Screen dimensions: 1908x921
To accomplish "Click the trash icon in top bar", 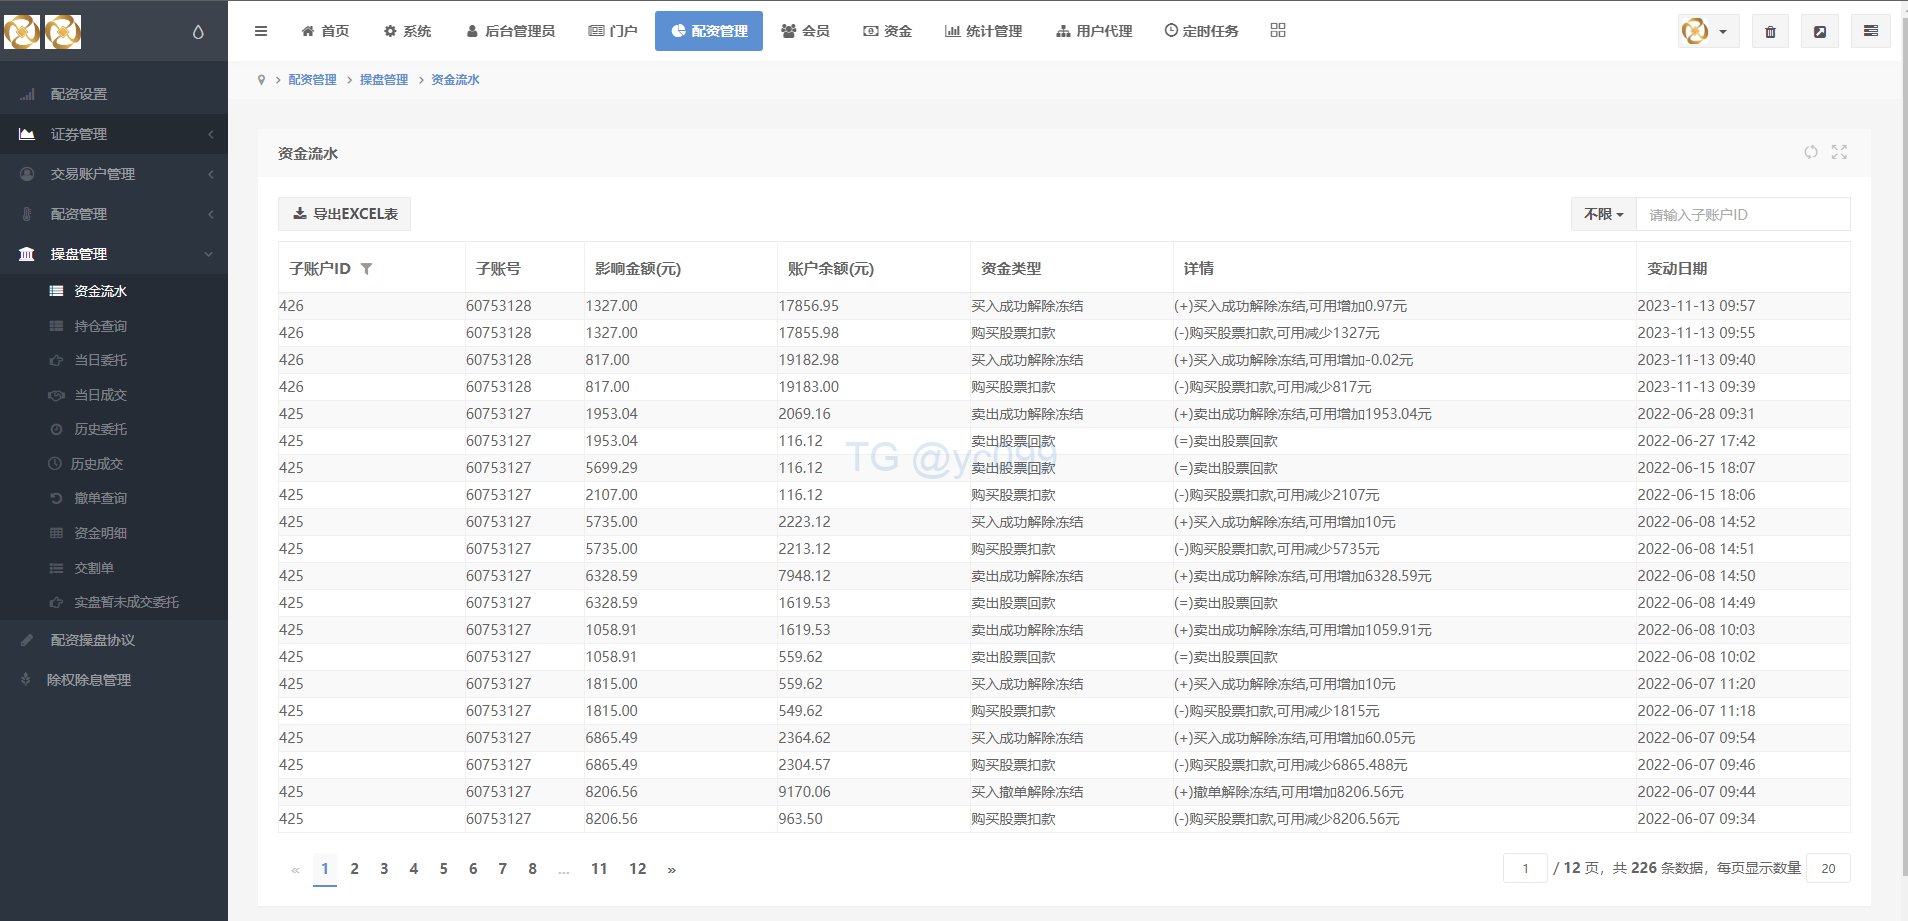I will coord(1770,32).
